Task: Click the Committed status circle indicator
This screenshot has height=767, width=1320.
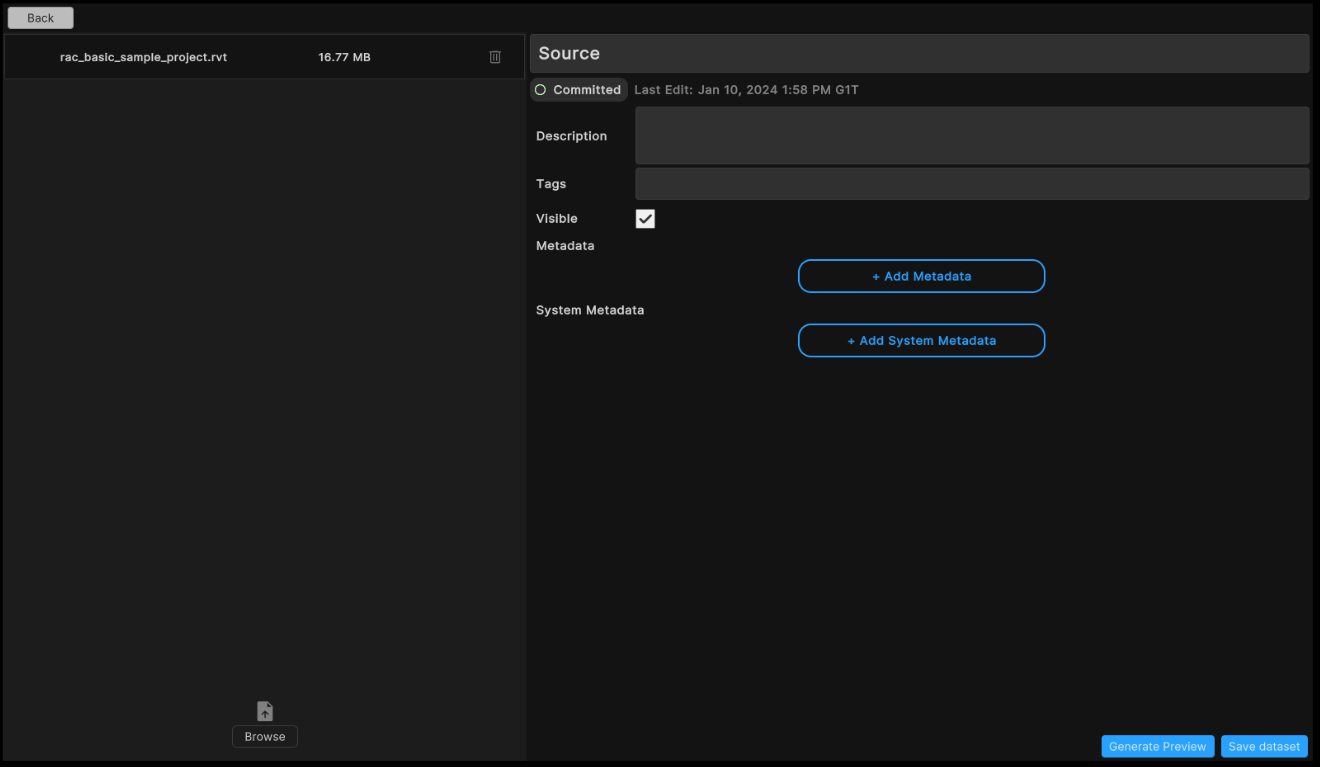Action: (x=541, y=89)
